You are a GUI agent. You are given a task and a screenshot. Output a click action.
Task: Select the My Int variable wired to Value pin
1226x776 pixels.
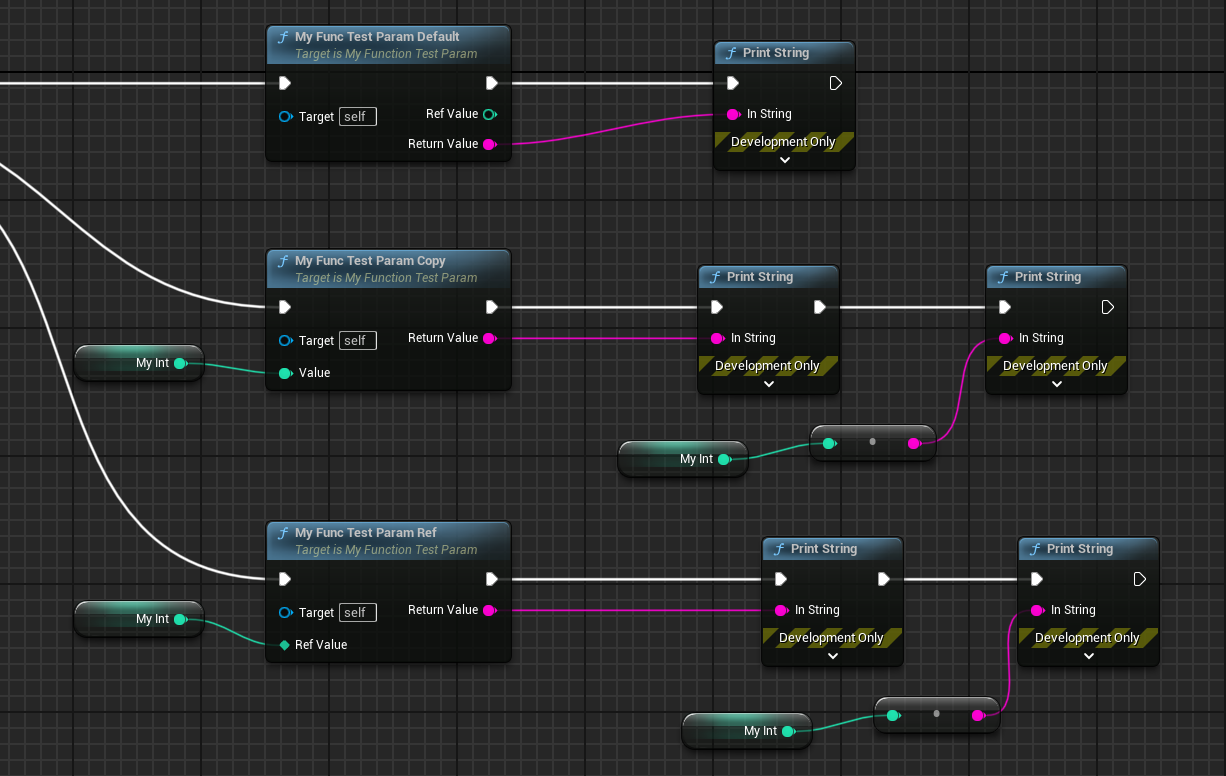point(140,363)
